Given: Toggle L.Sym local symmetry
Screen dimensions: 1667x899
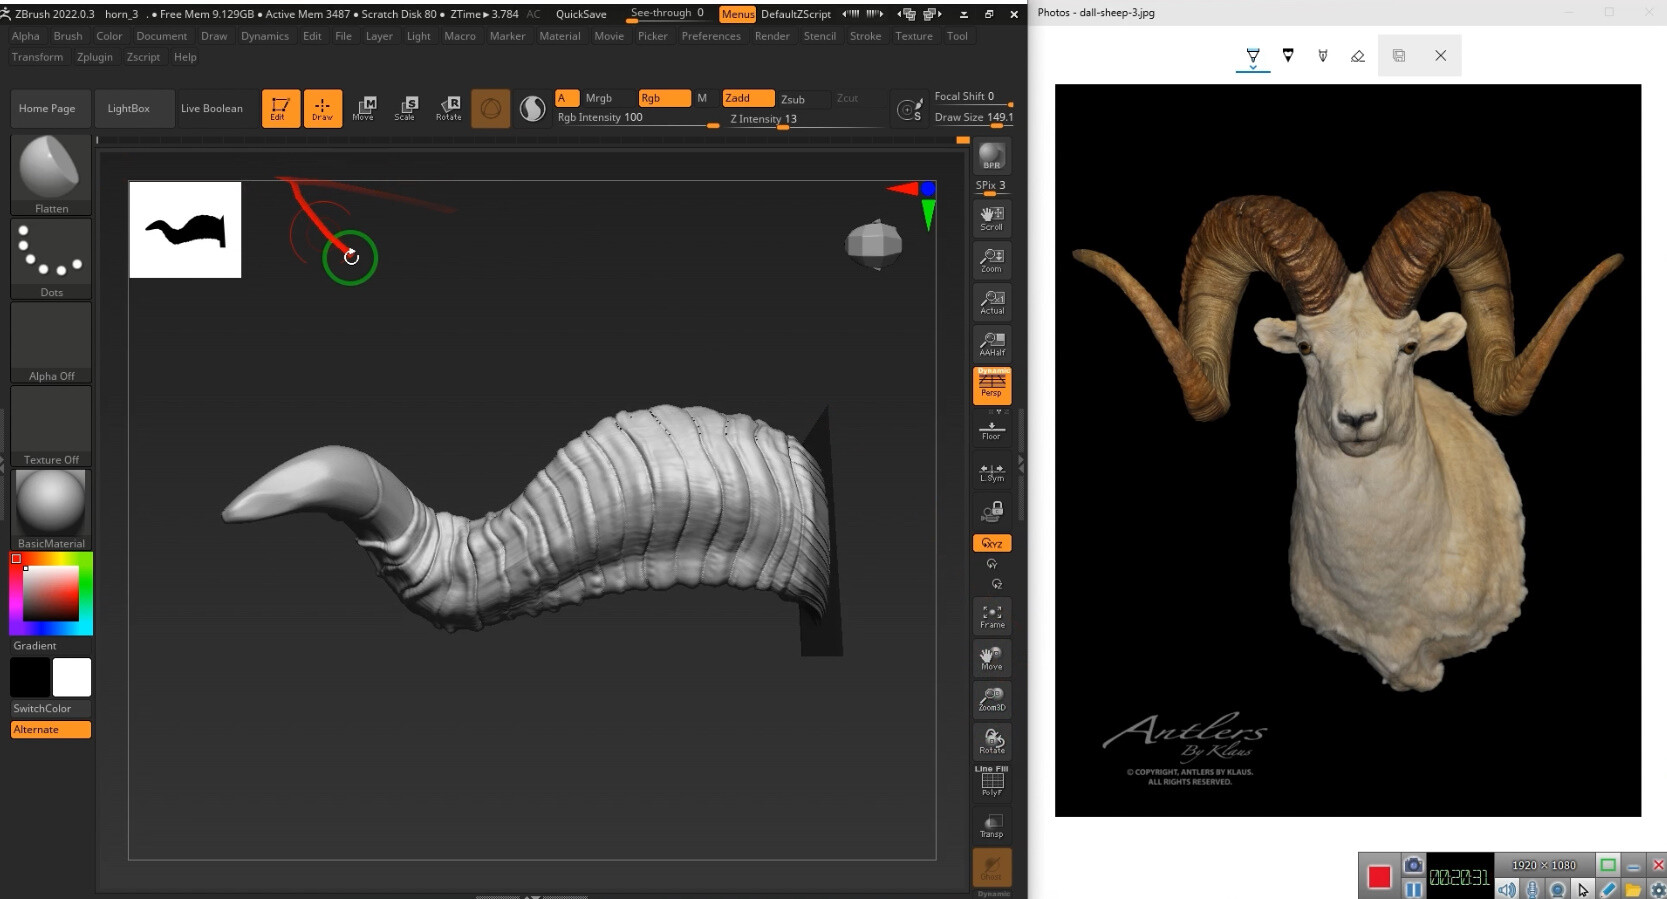Looking at the screenshot, I should (992, 472).
